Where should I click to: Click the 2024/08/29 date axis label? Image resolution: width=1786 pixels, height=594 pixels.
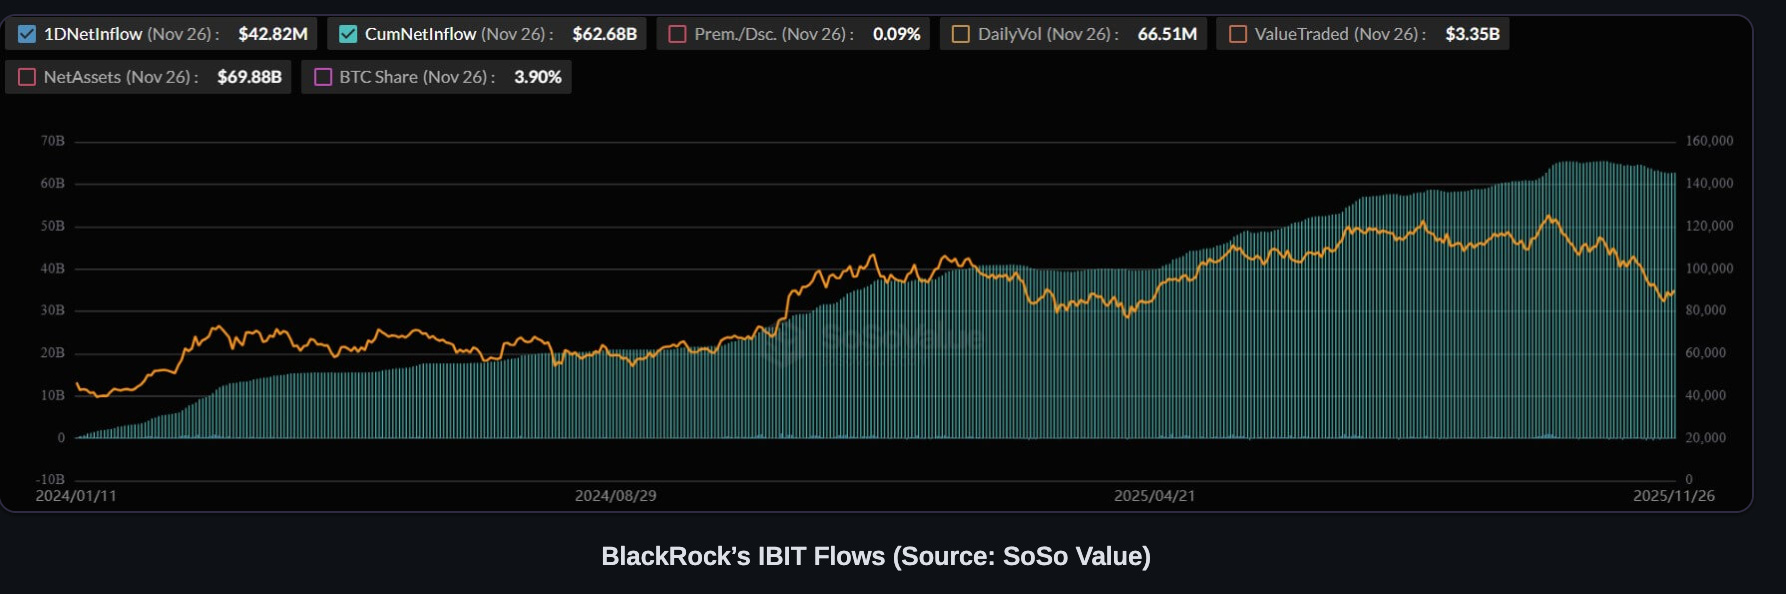tap(616, 496)
